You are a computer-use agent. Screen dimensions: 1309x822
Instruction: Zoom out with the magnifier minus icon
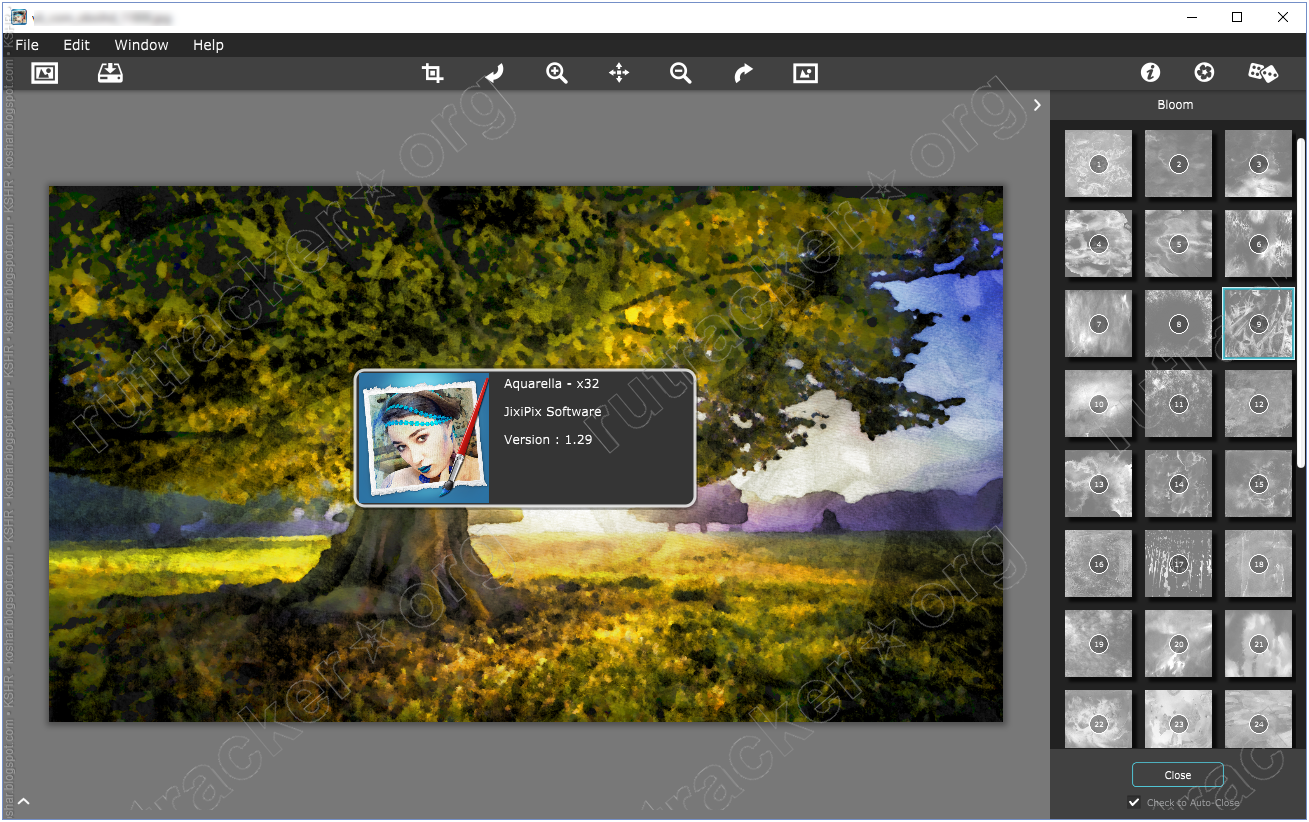point(681,73)
